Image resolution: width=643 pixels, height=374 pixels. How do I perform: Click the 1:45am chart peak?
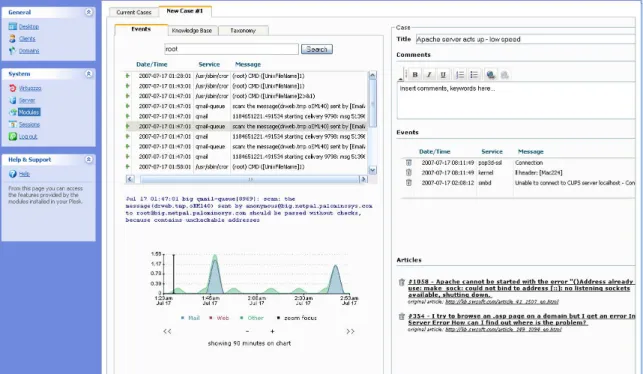[x=214, y=274]
